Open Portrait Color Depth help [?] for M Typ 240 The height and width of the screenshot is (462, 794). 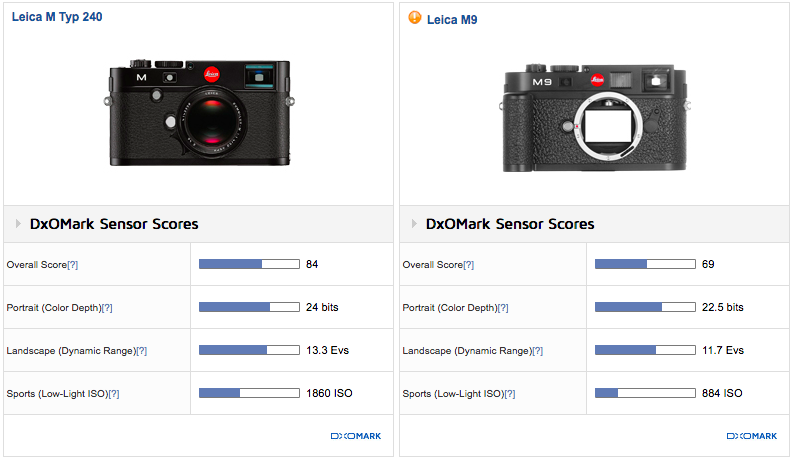click(107, 308)
